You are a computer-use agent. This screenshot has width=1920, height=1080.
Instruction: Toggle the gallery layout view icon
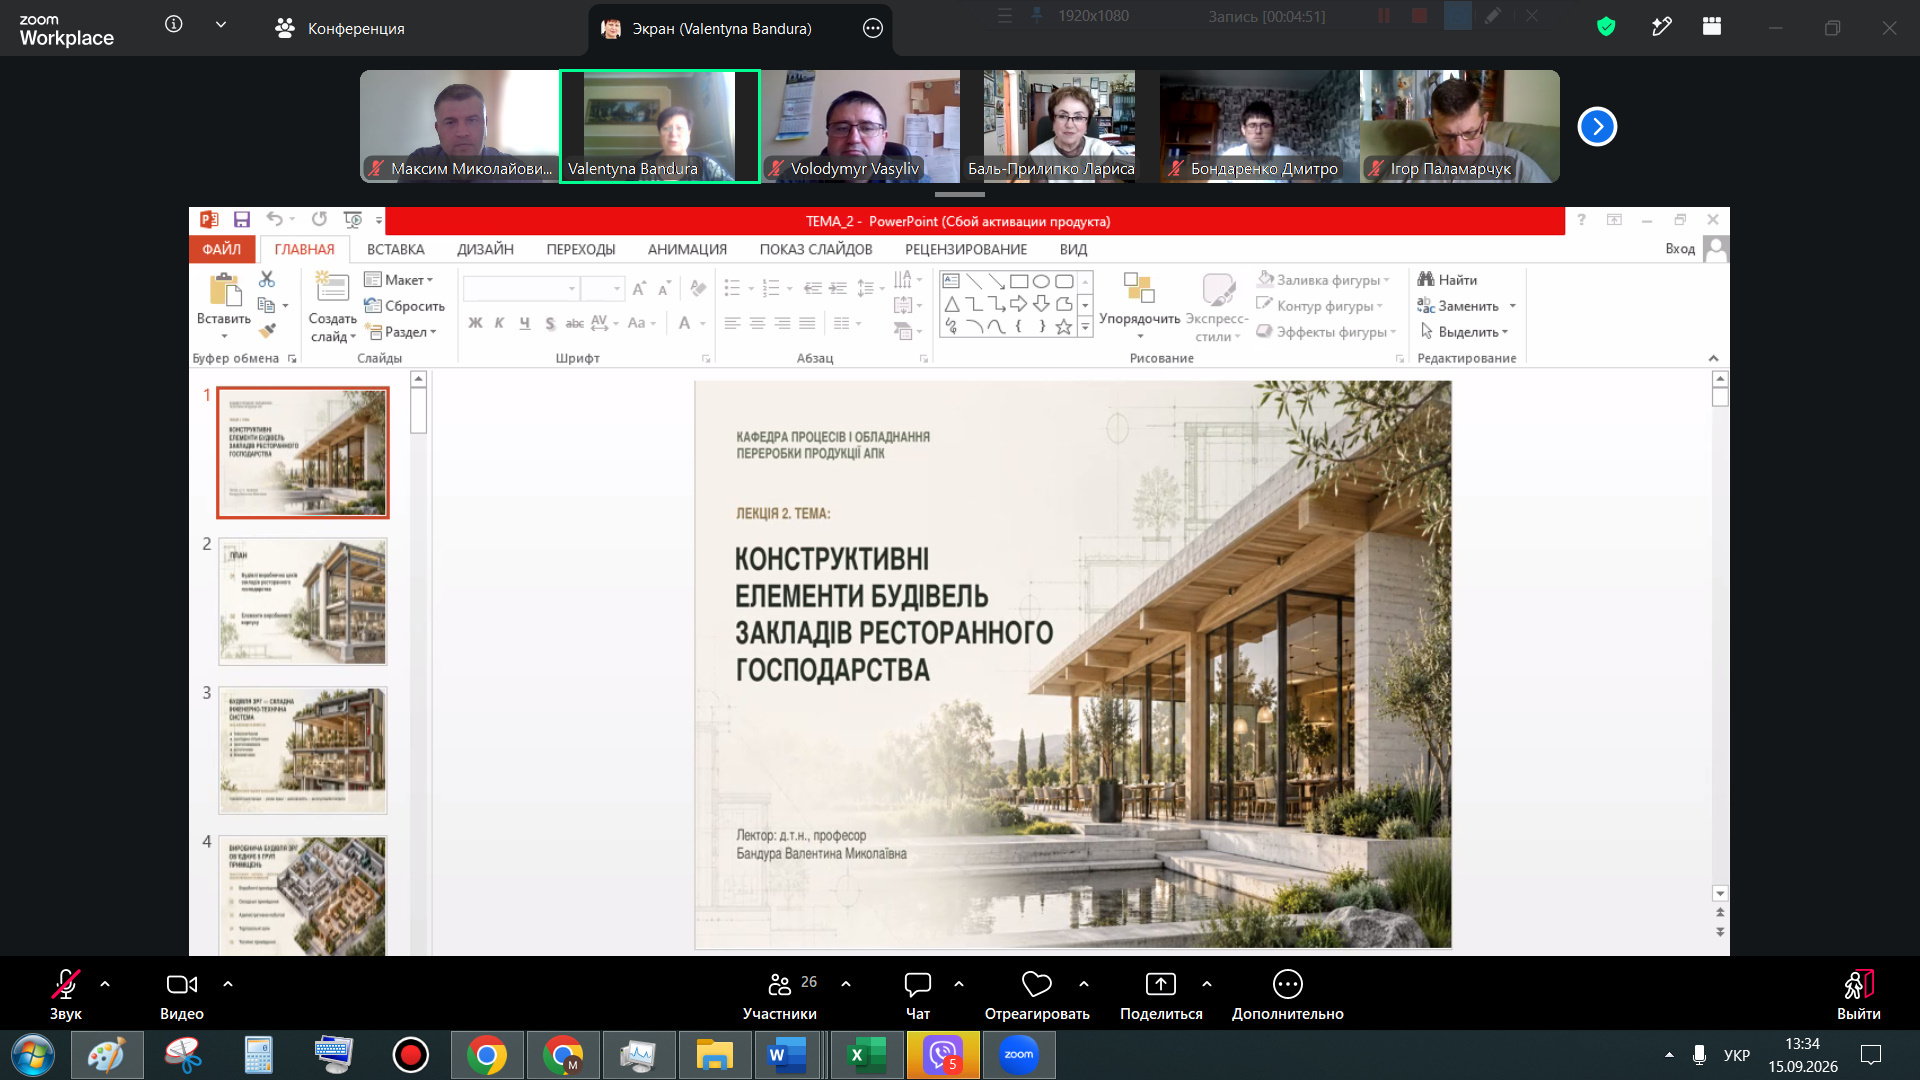coord(1712,27)
